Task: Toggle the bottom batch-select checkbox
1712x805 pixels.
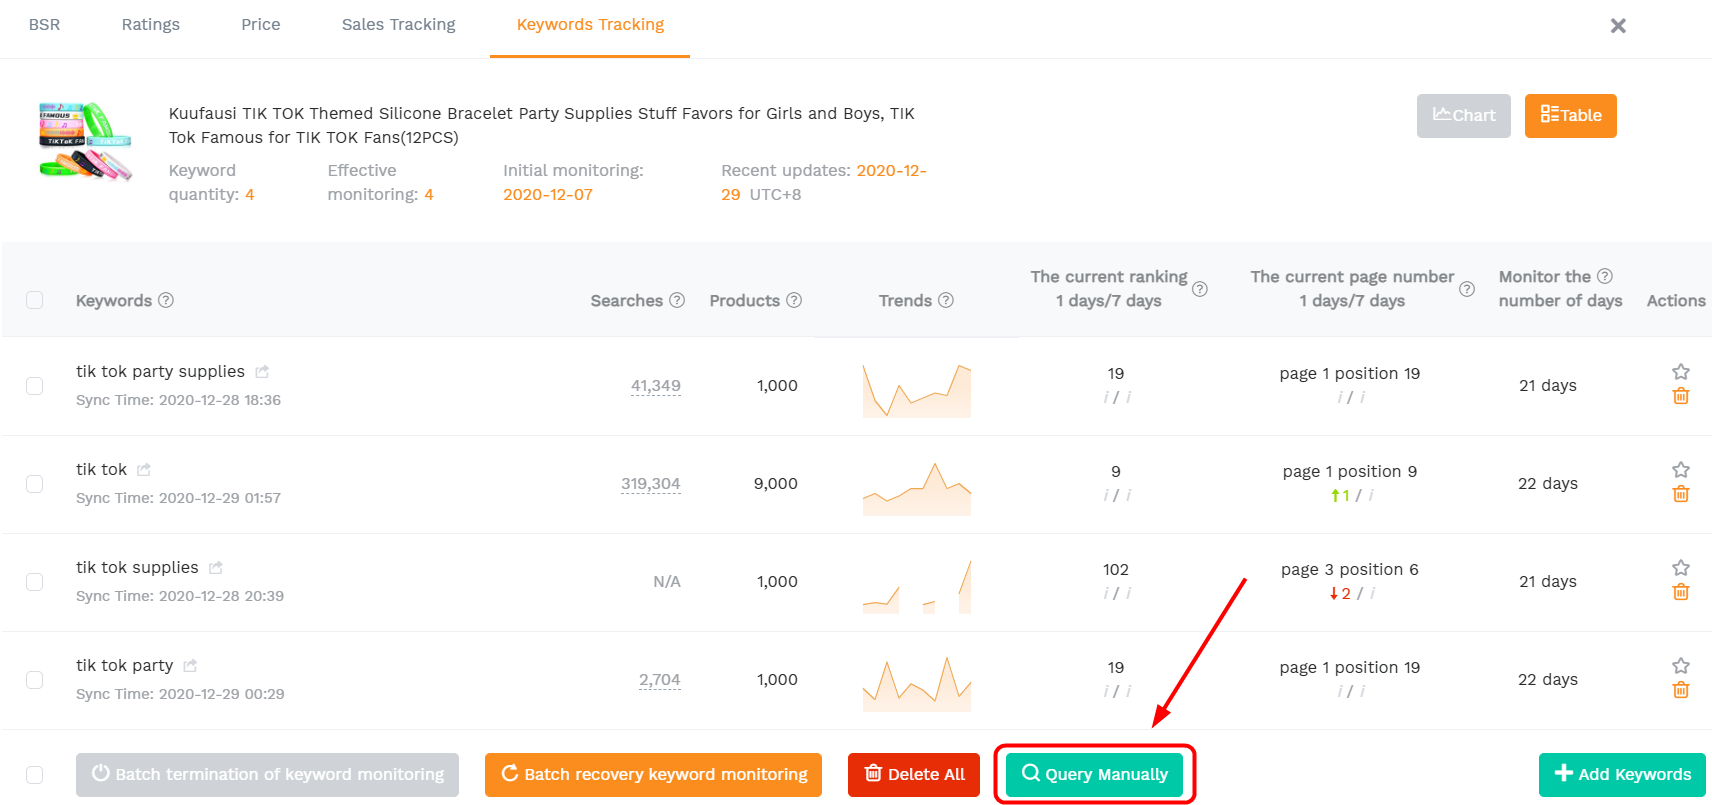Action: tap(35, 775)
